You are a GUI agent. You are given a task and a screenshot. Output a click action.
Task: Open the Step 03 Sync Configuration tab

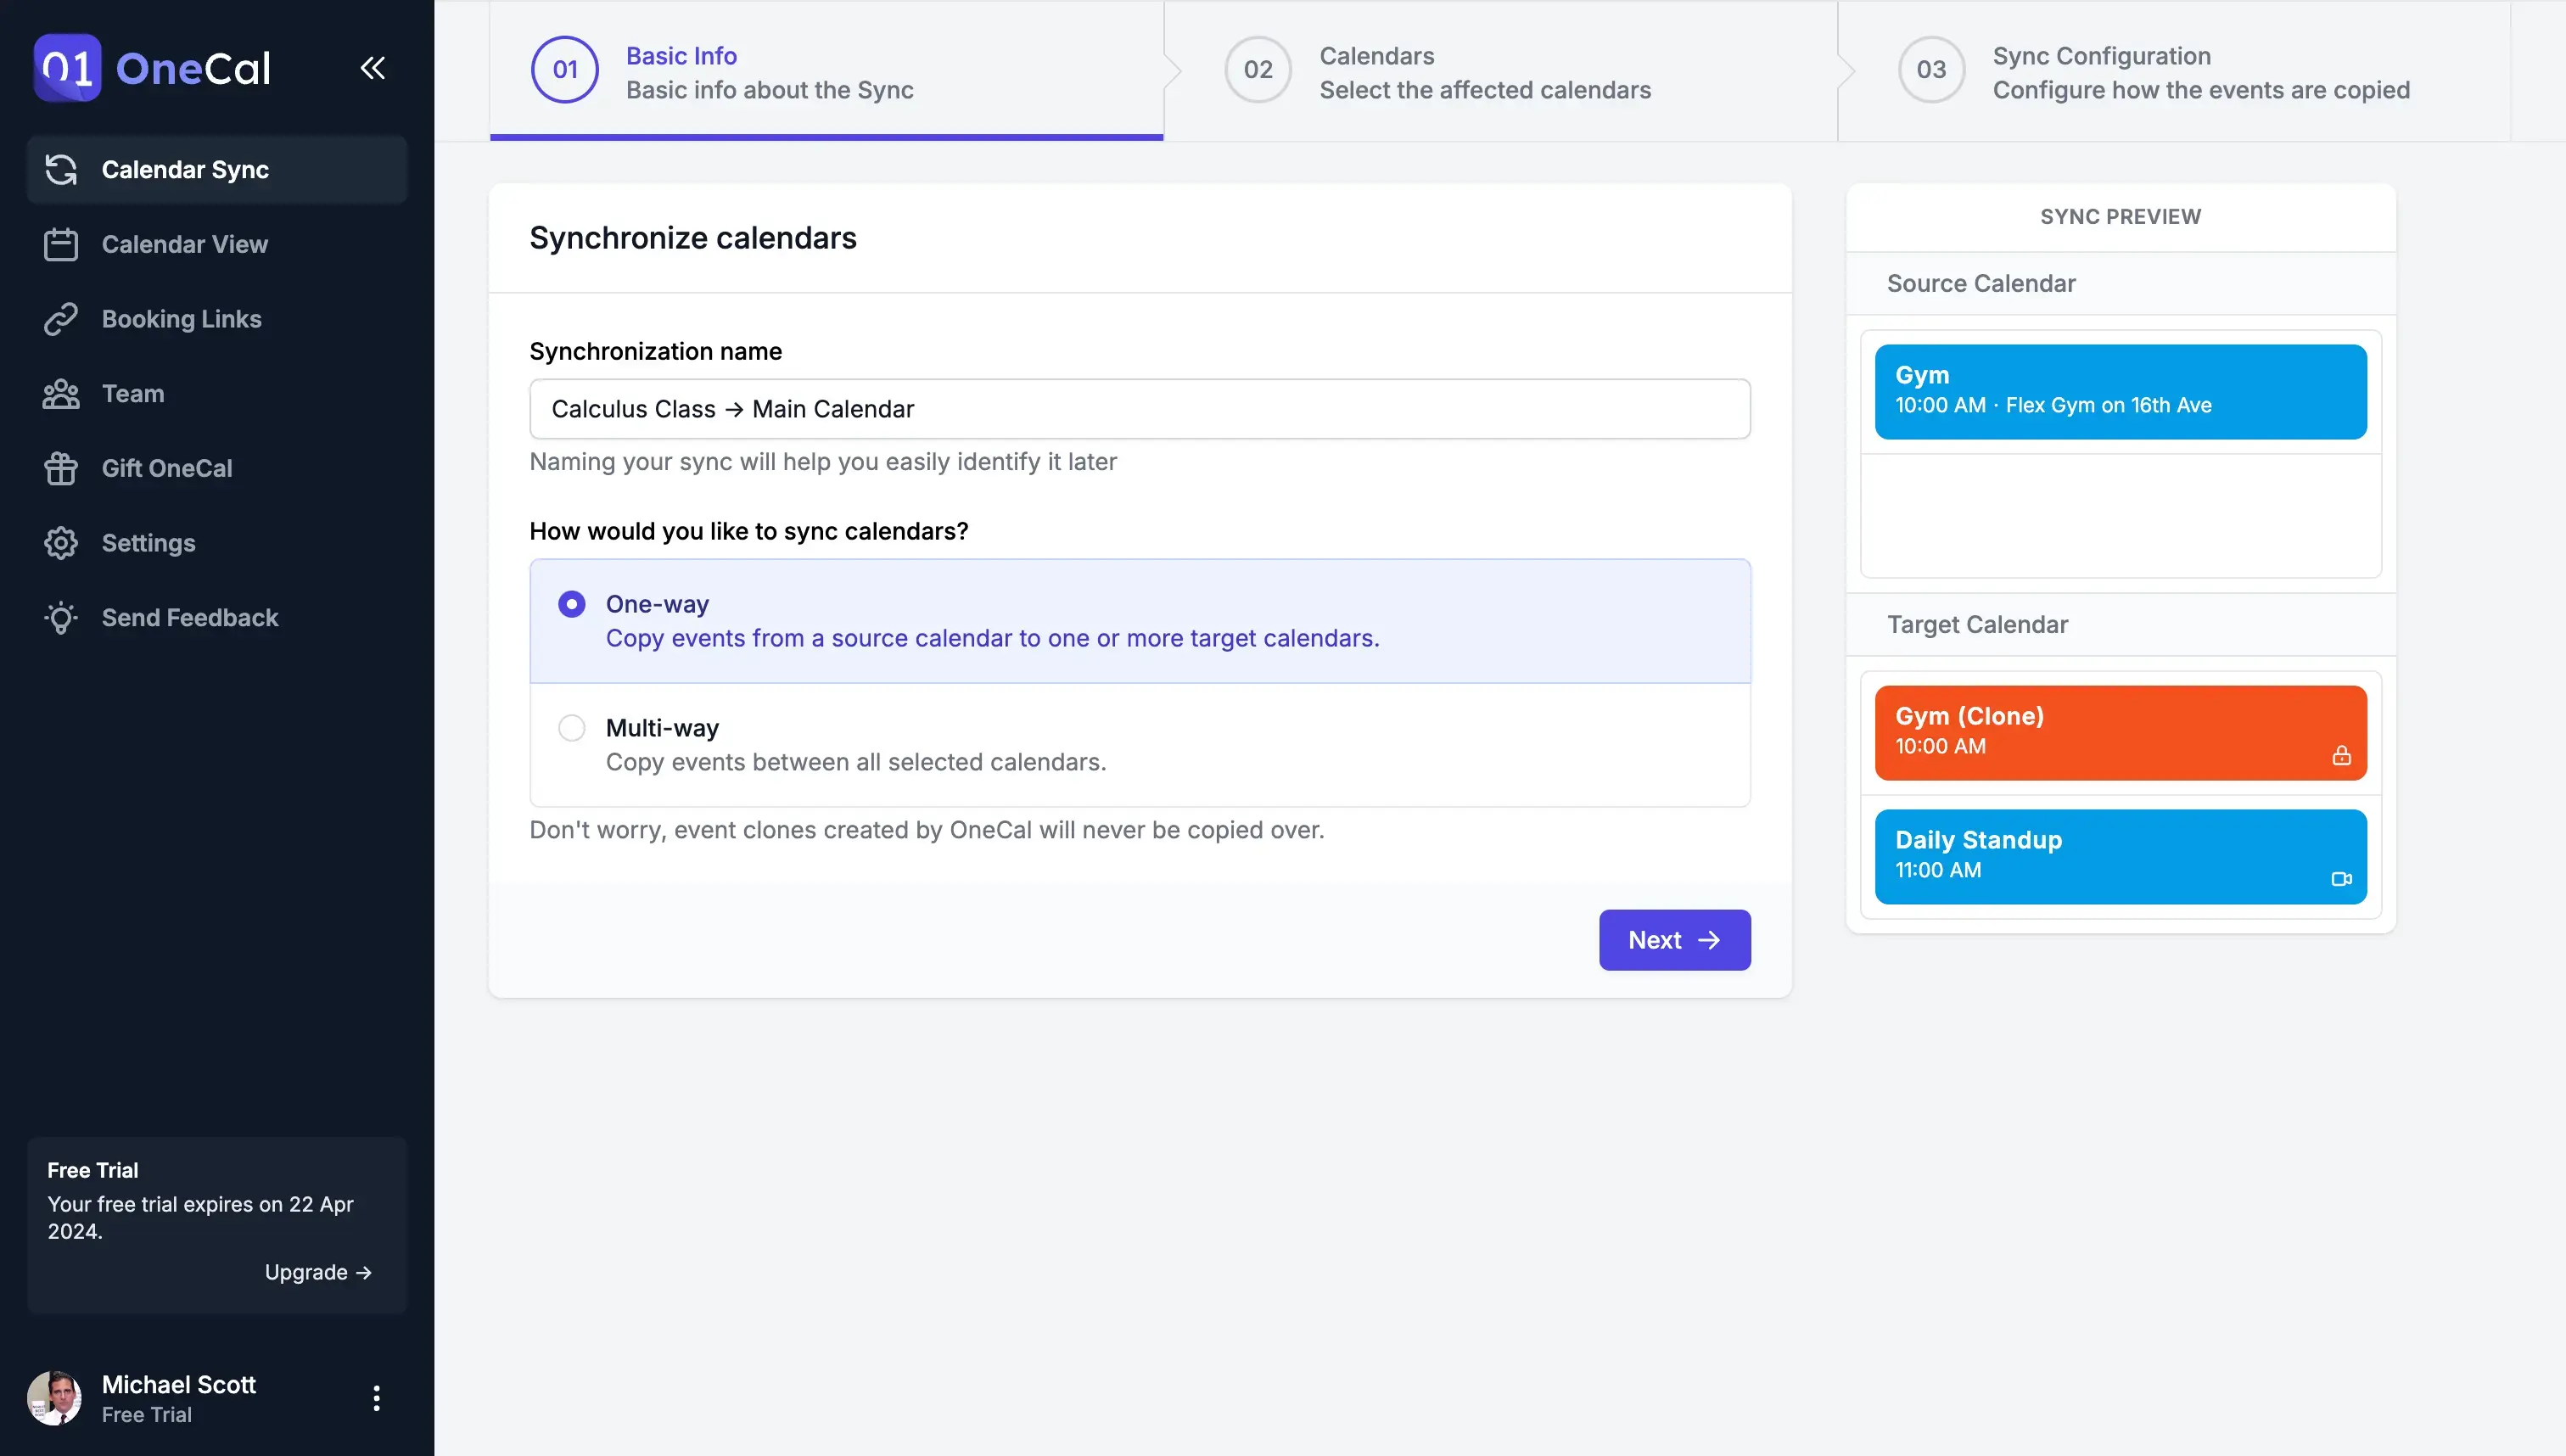point(2199,70)
